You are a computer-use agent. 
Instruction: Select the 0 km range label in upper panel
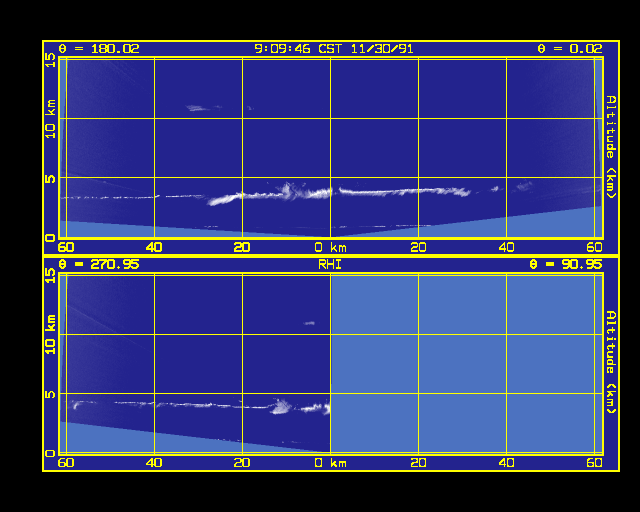click(x=331, y=247)
